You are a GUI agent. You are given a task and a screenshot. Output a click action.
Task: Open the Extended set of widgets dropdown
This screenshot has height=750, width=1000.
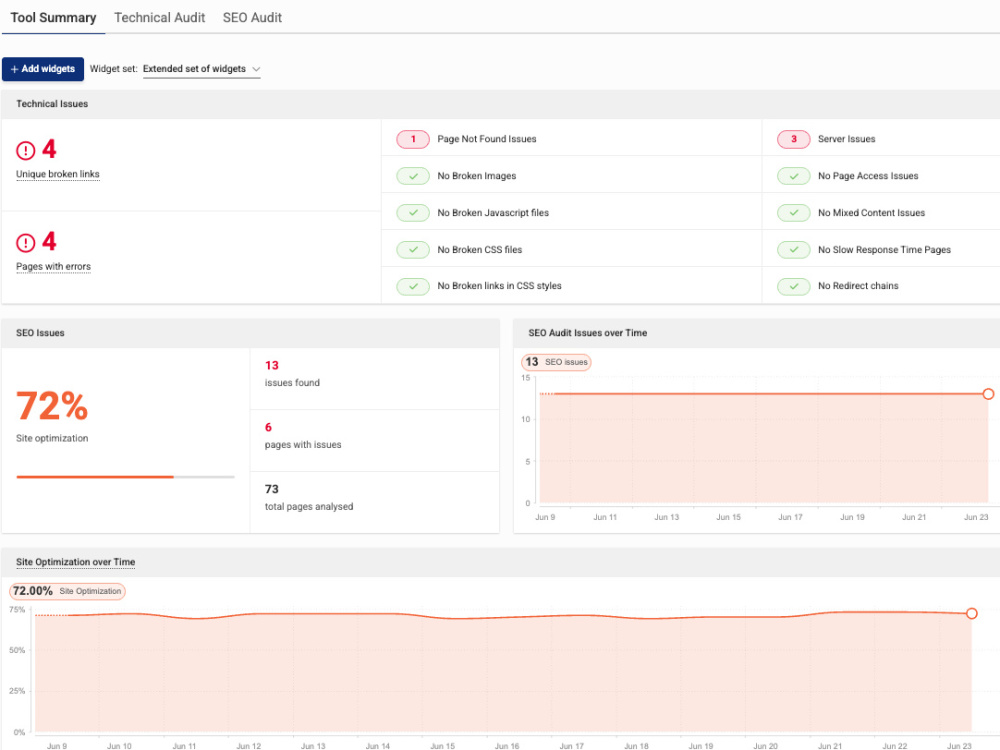202,69
